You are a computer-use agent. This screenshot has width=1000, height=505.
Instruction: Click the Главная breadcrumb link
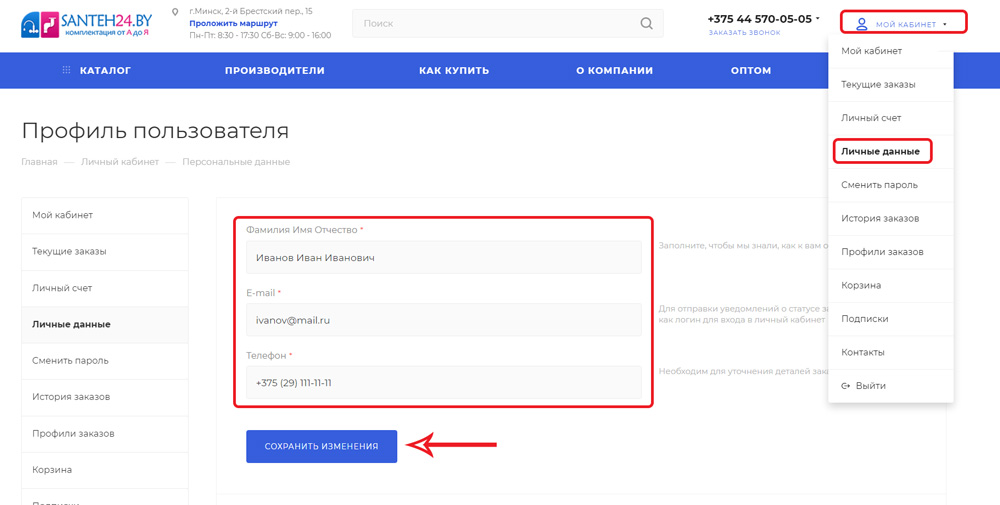(40, 162)
